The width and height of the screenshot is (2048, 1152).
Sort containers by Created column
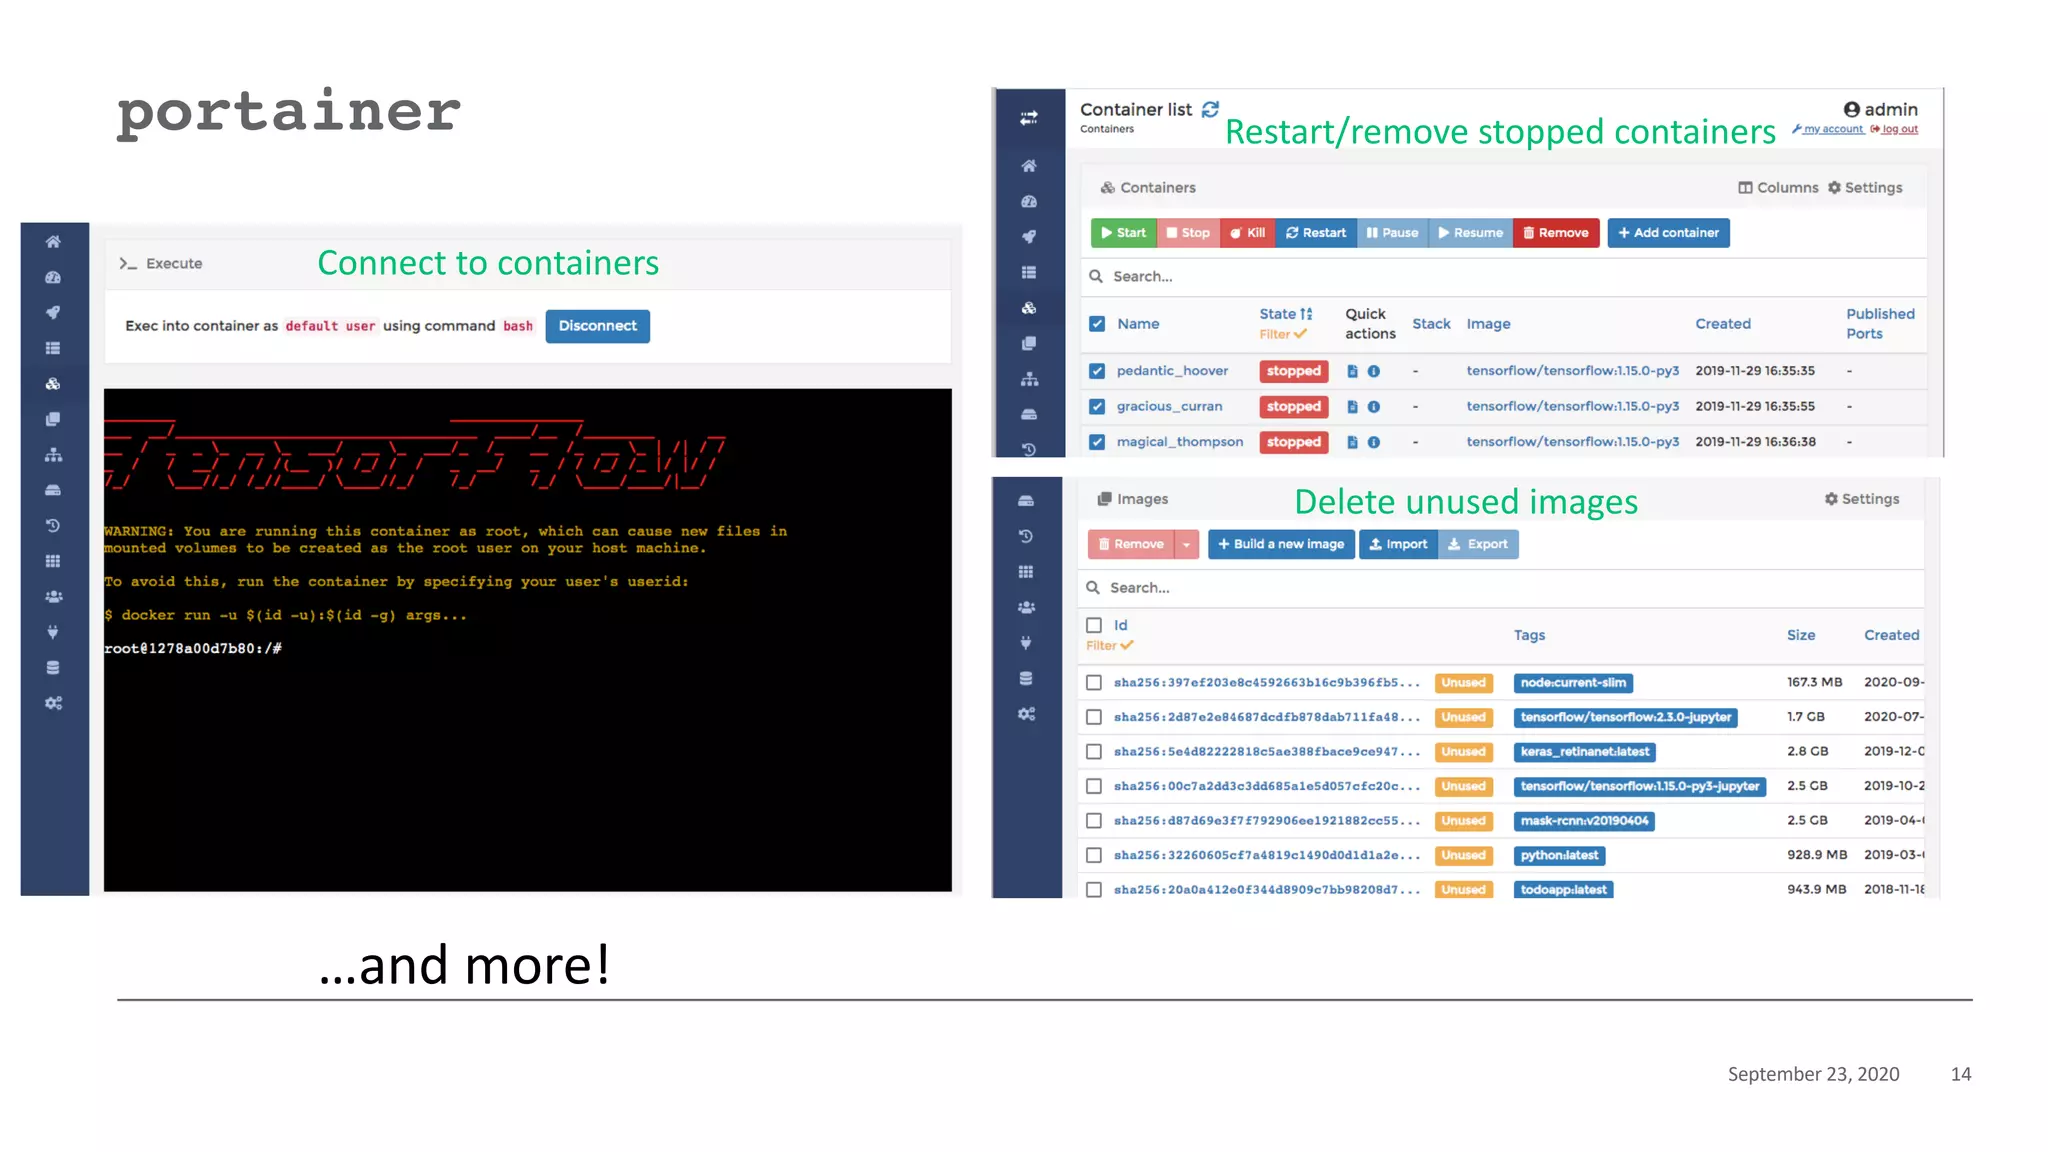(1722, 324)
